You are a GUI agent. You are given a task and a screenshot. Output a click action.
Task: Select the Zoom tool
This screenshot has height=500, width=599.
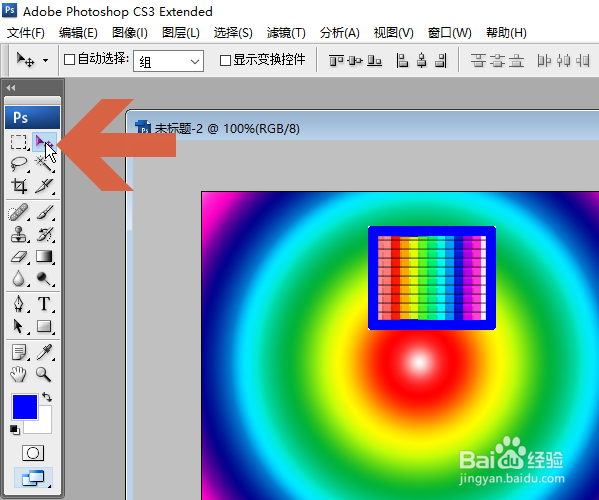coord(44,374)
